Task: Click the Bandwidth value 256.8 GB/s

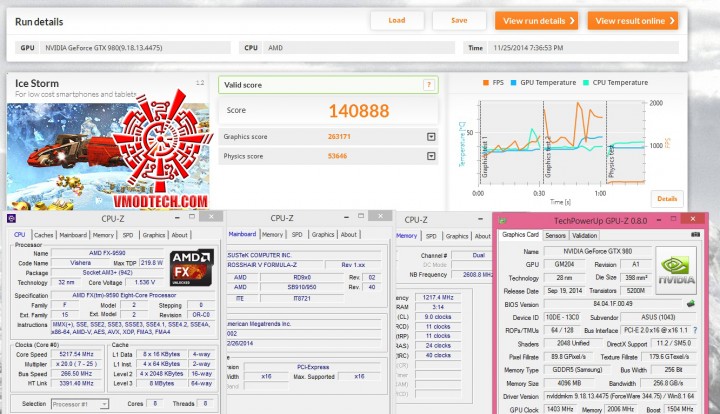Action: click(x=668, y=383)
